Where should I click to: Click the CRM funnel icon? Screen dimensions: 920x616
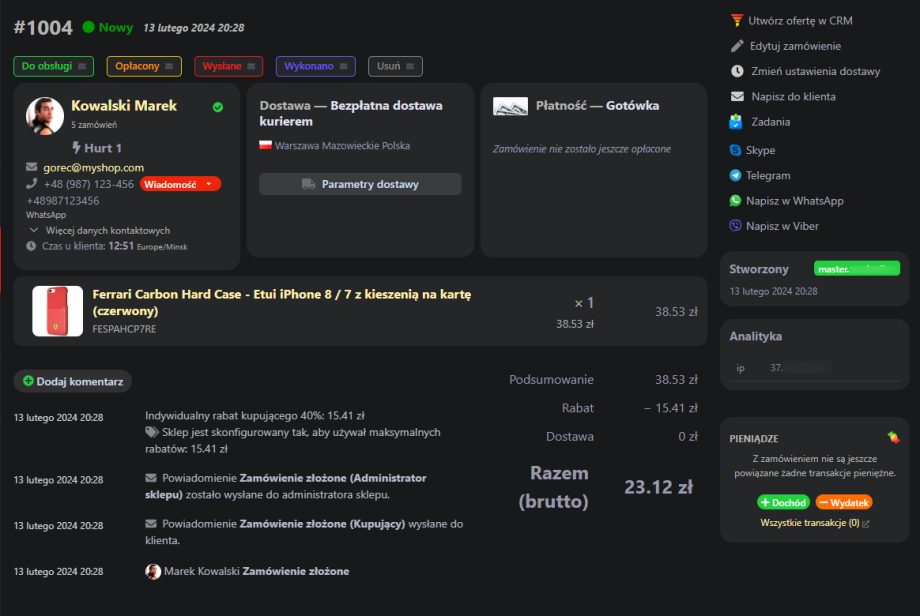click(737, 20)
